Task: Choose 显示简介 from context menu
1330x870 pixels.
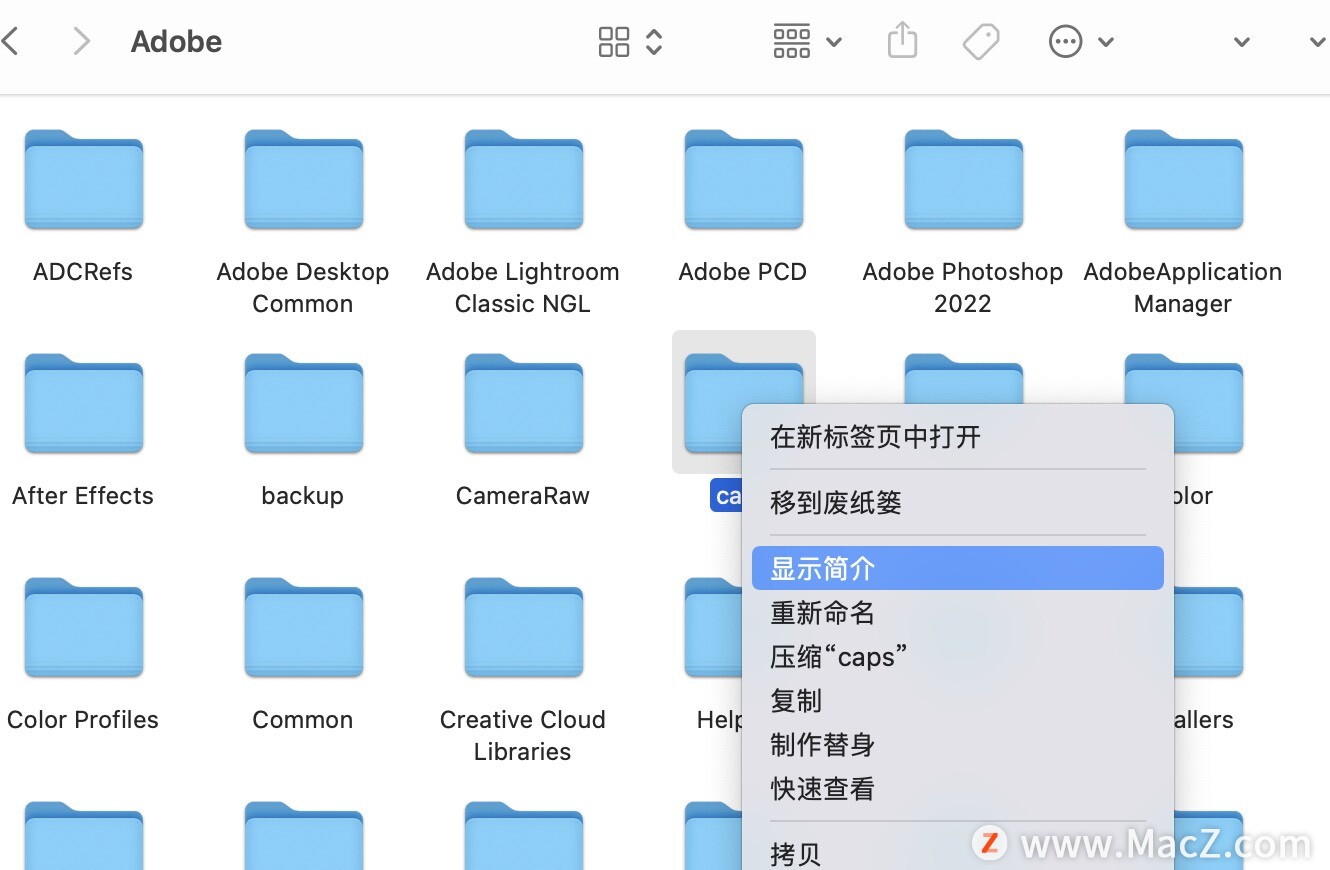Action: coord(957,568)
